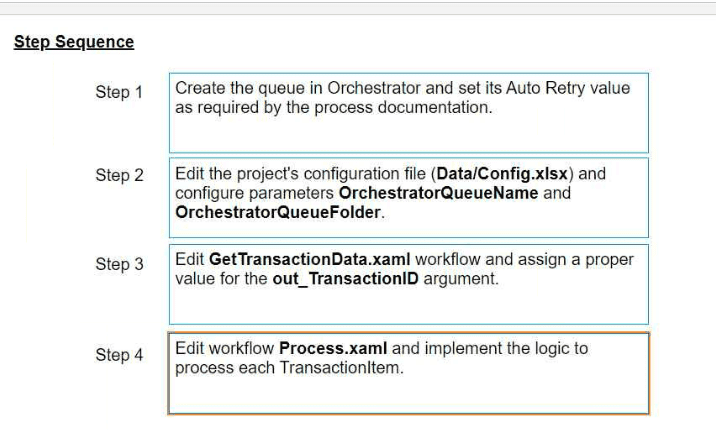The image size is (716, 435).
Task: Click the Step 3 label
Action: coord(119,264)
